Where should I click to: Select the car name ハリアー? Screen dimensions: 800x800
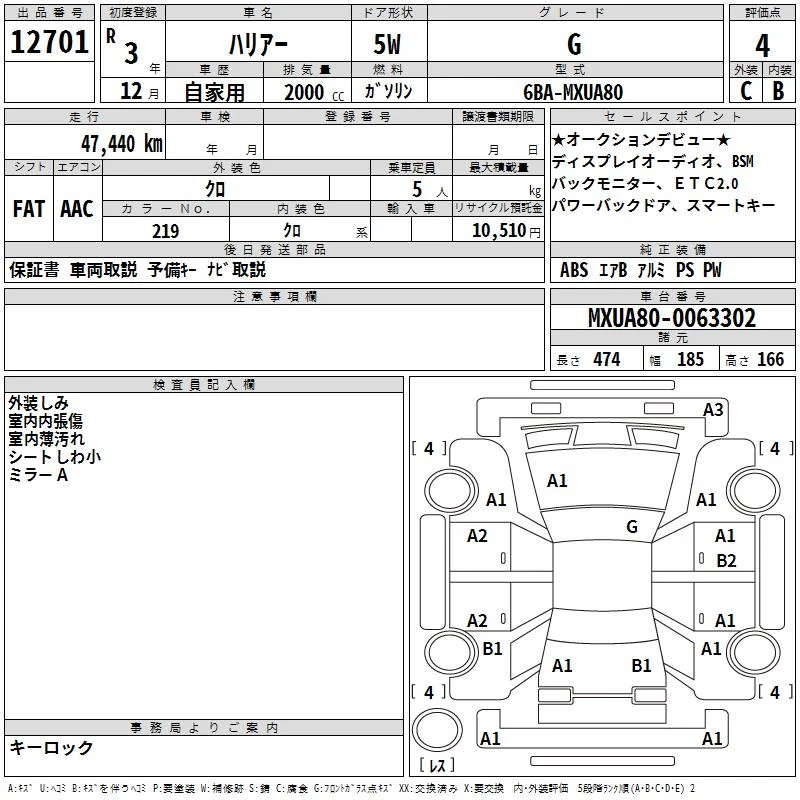coord(258,44)
